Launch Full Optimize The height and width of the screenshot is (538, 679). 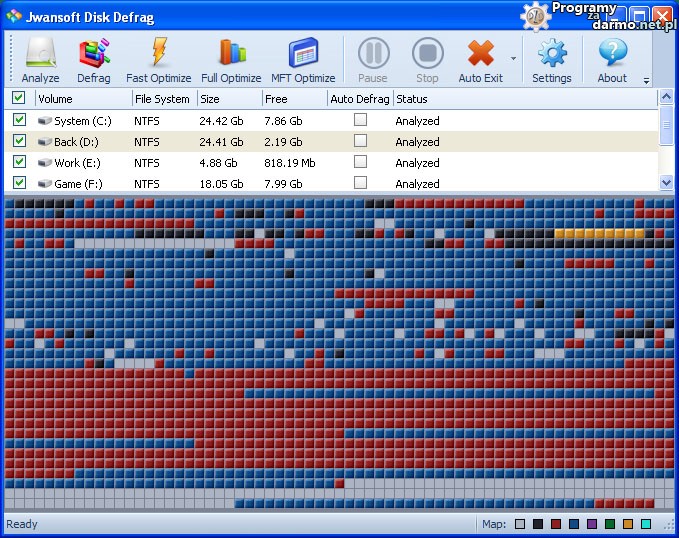point(231,59)
